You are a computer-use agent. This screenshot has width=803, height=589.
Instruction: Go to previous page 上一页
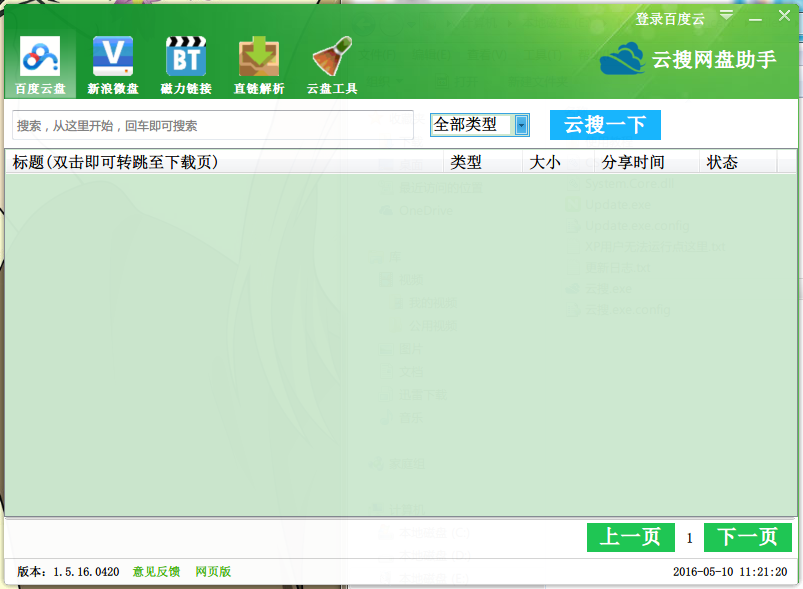630,537
